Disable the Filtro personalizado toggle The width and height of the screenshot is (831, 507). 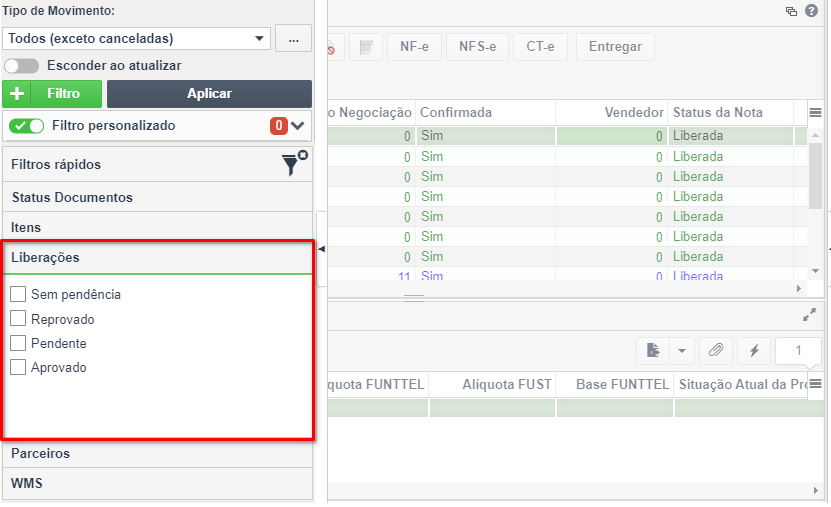(x=26, y=126)
